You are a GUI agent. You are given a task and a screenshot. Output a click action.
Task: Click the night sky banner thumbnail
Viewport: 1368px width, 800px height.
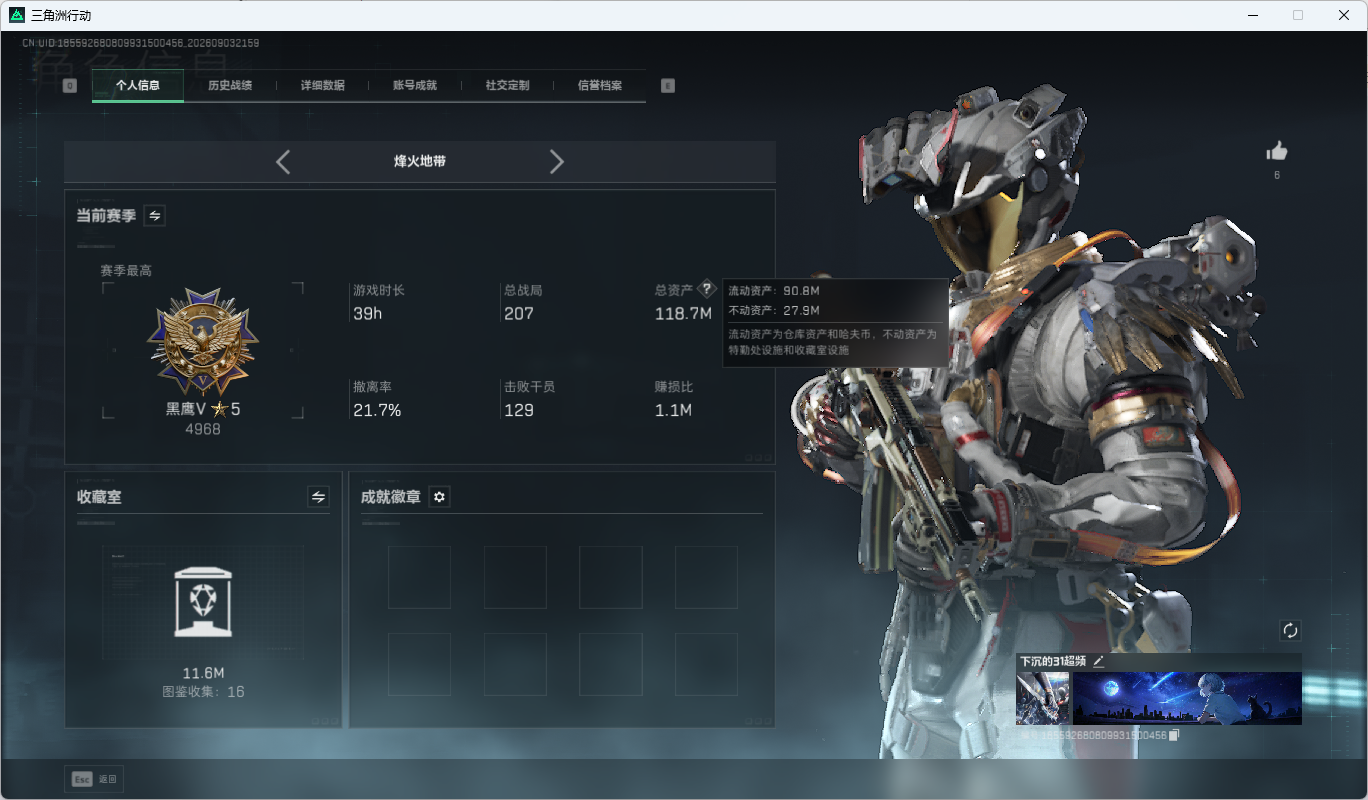1187,698
